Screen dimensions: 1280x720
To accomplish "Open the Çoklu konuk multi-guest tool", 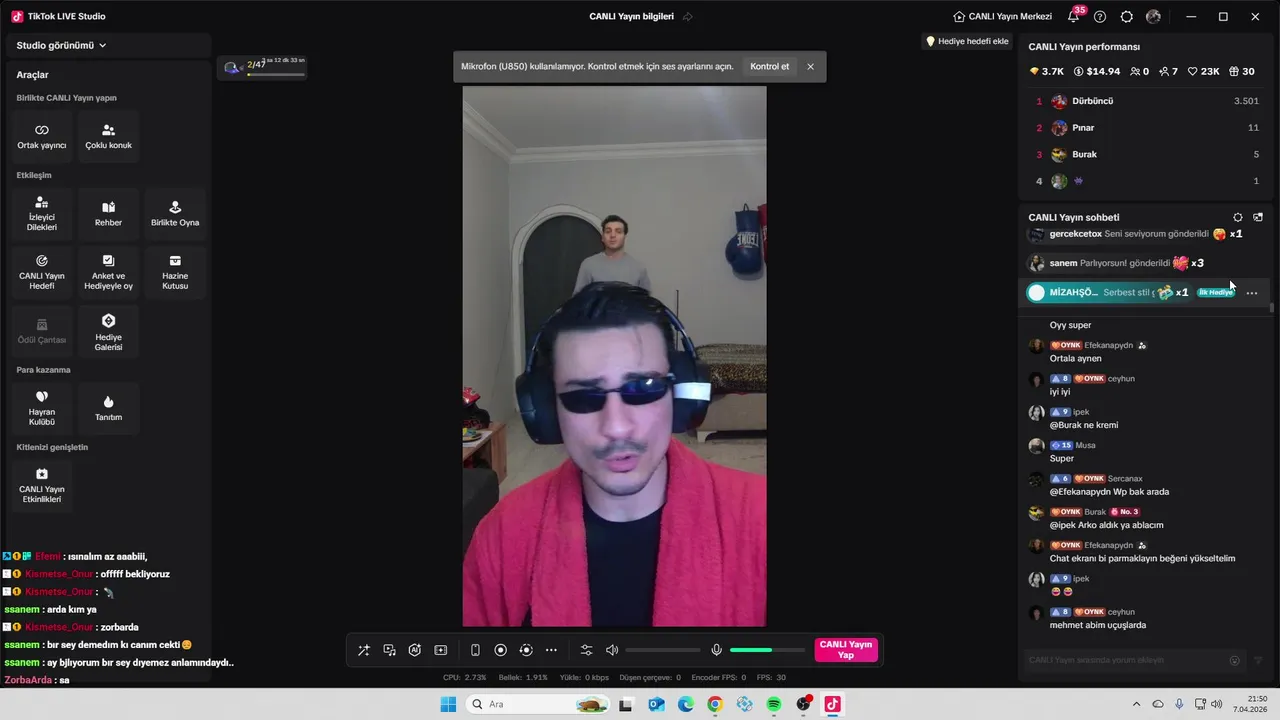I will pos(108,137).
